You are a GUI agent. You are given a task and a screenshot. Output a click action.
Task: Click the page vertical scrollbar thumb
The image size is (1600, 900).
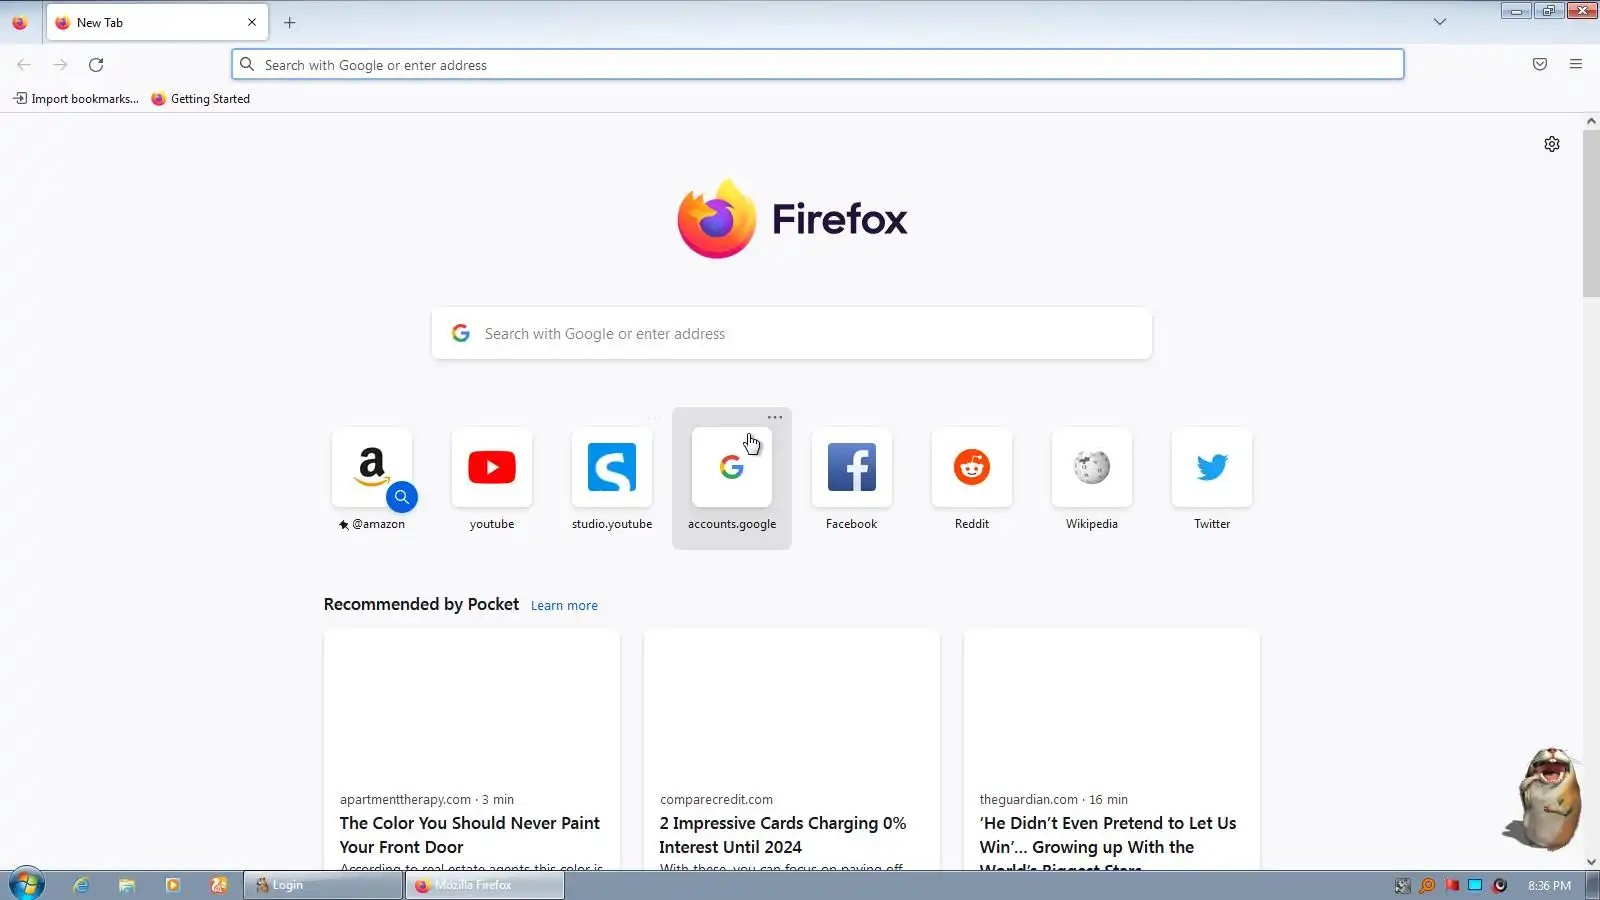1591,214
